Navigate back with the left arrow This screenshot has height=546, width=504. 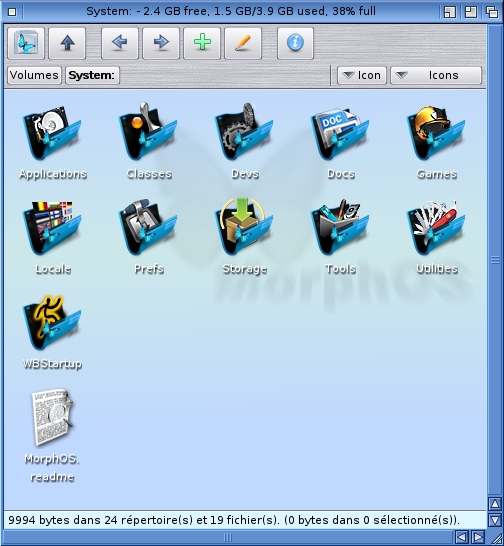[x=120, y=43]
